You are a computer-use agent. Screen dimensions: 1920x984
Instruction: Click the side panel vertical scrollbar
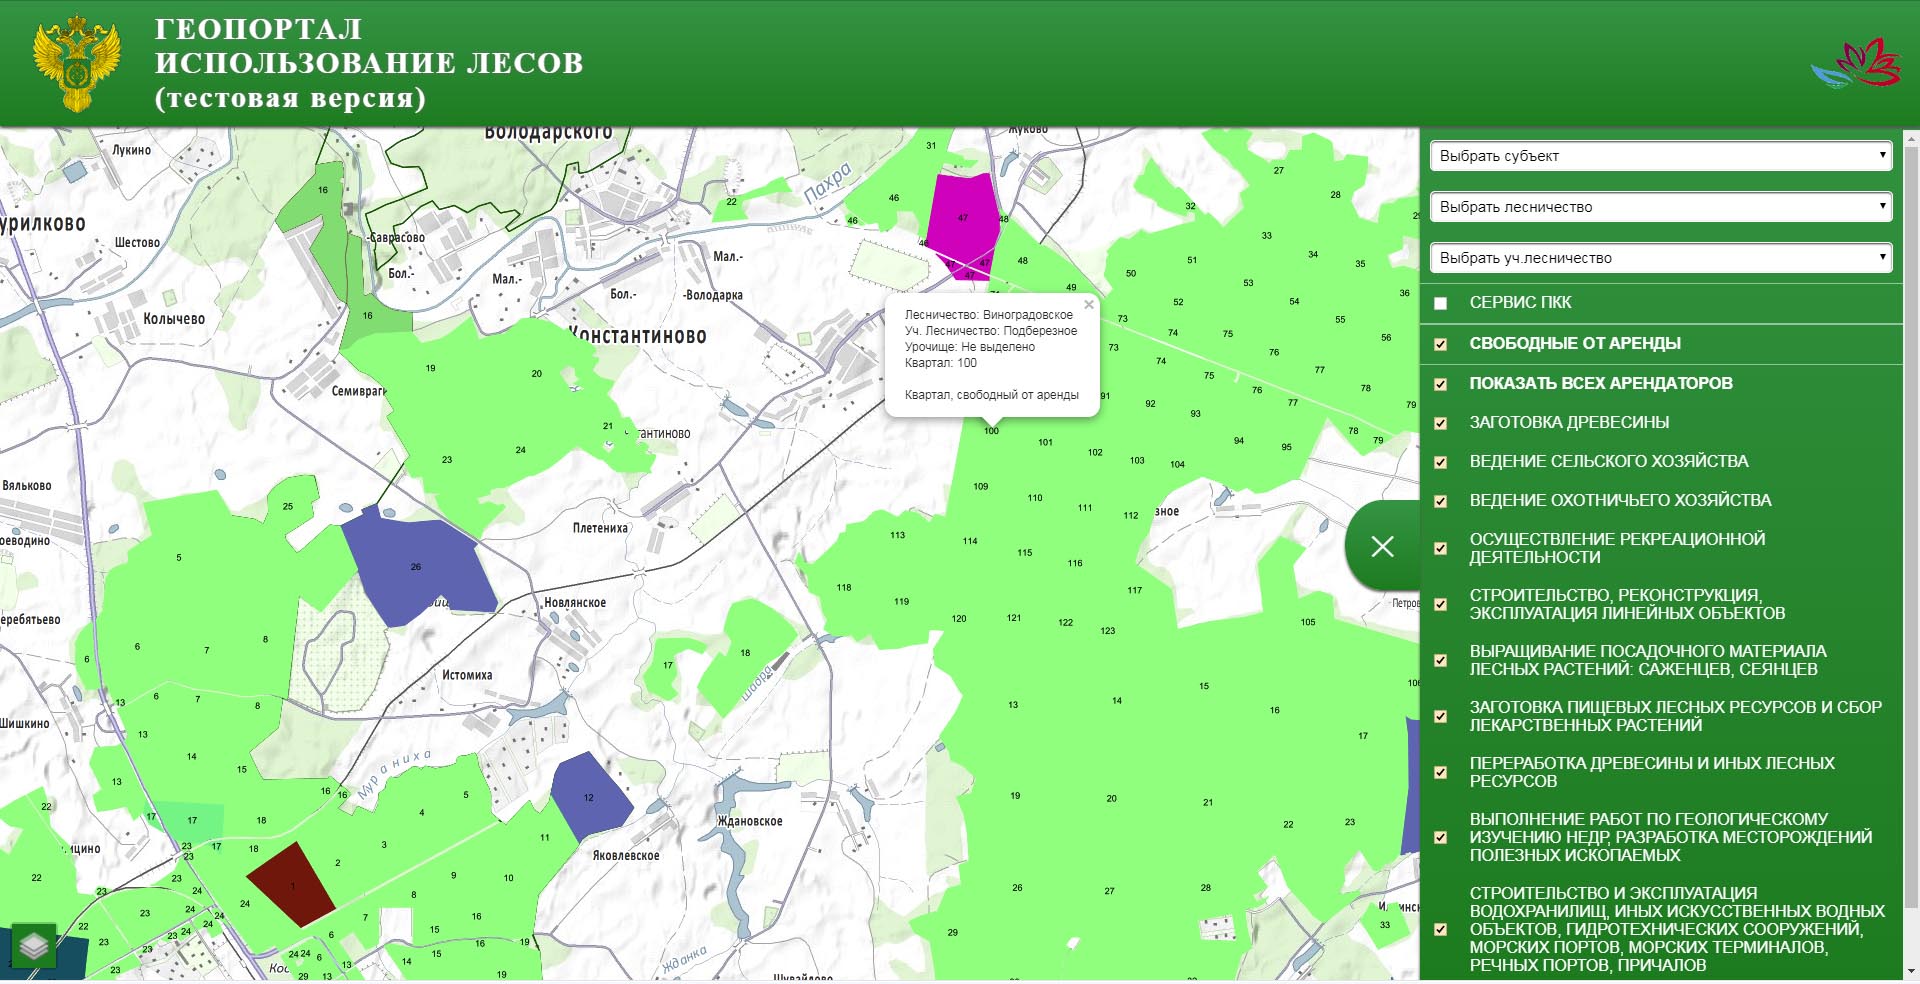point(1911,500)
